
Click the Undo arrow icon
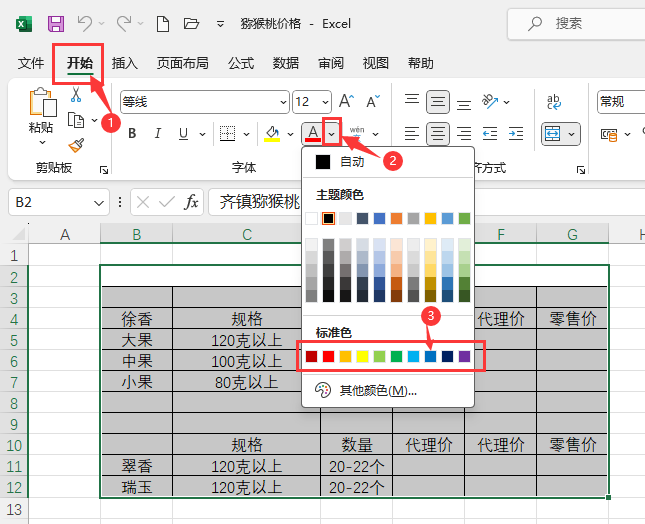85,23
